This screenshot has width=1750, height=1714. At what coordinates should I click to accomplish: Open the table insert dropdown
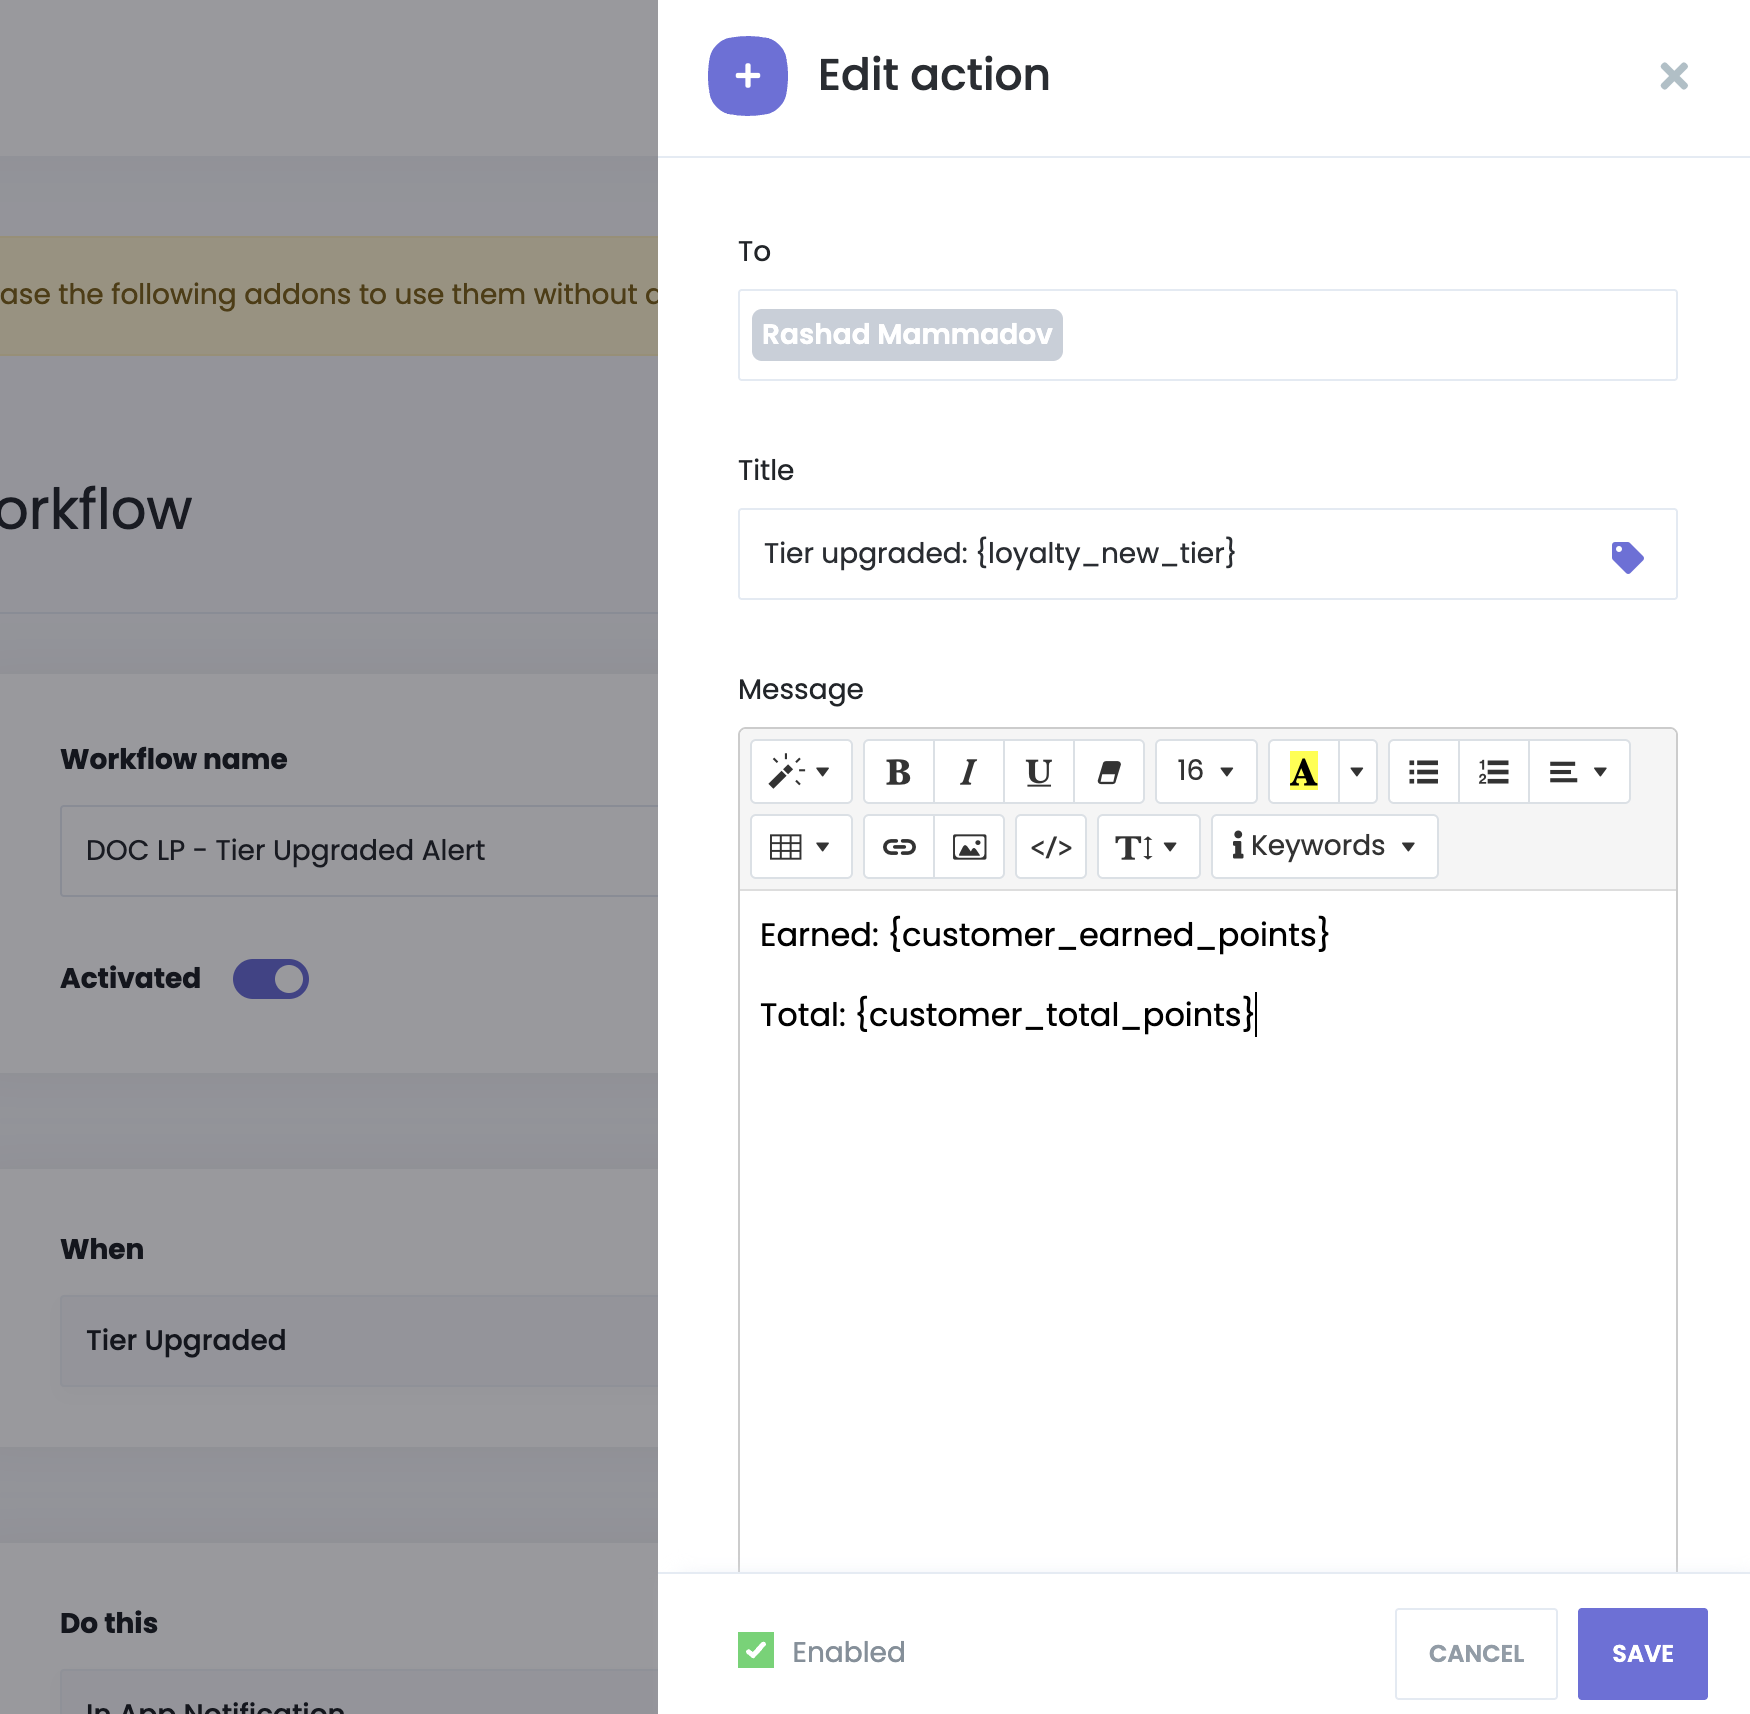pos(800,847)
